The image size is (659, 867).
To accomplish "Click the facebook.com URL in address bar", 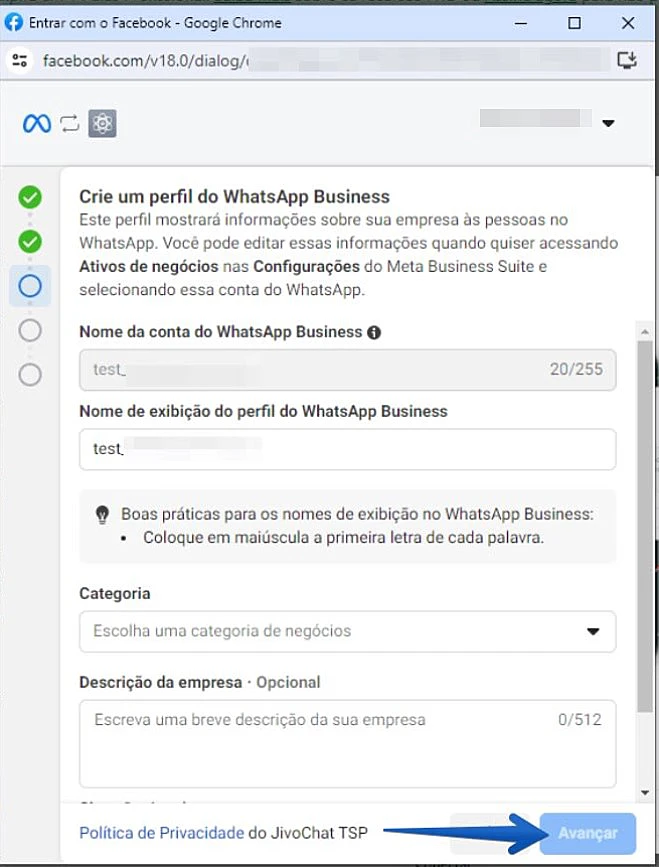I will pos(145,60).
